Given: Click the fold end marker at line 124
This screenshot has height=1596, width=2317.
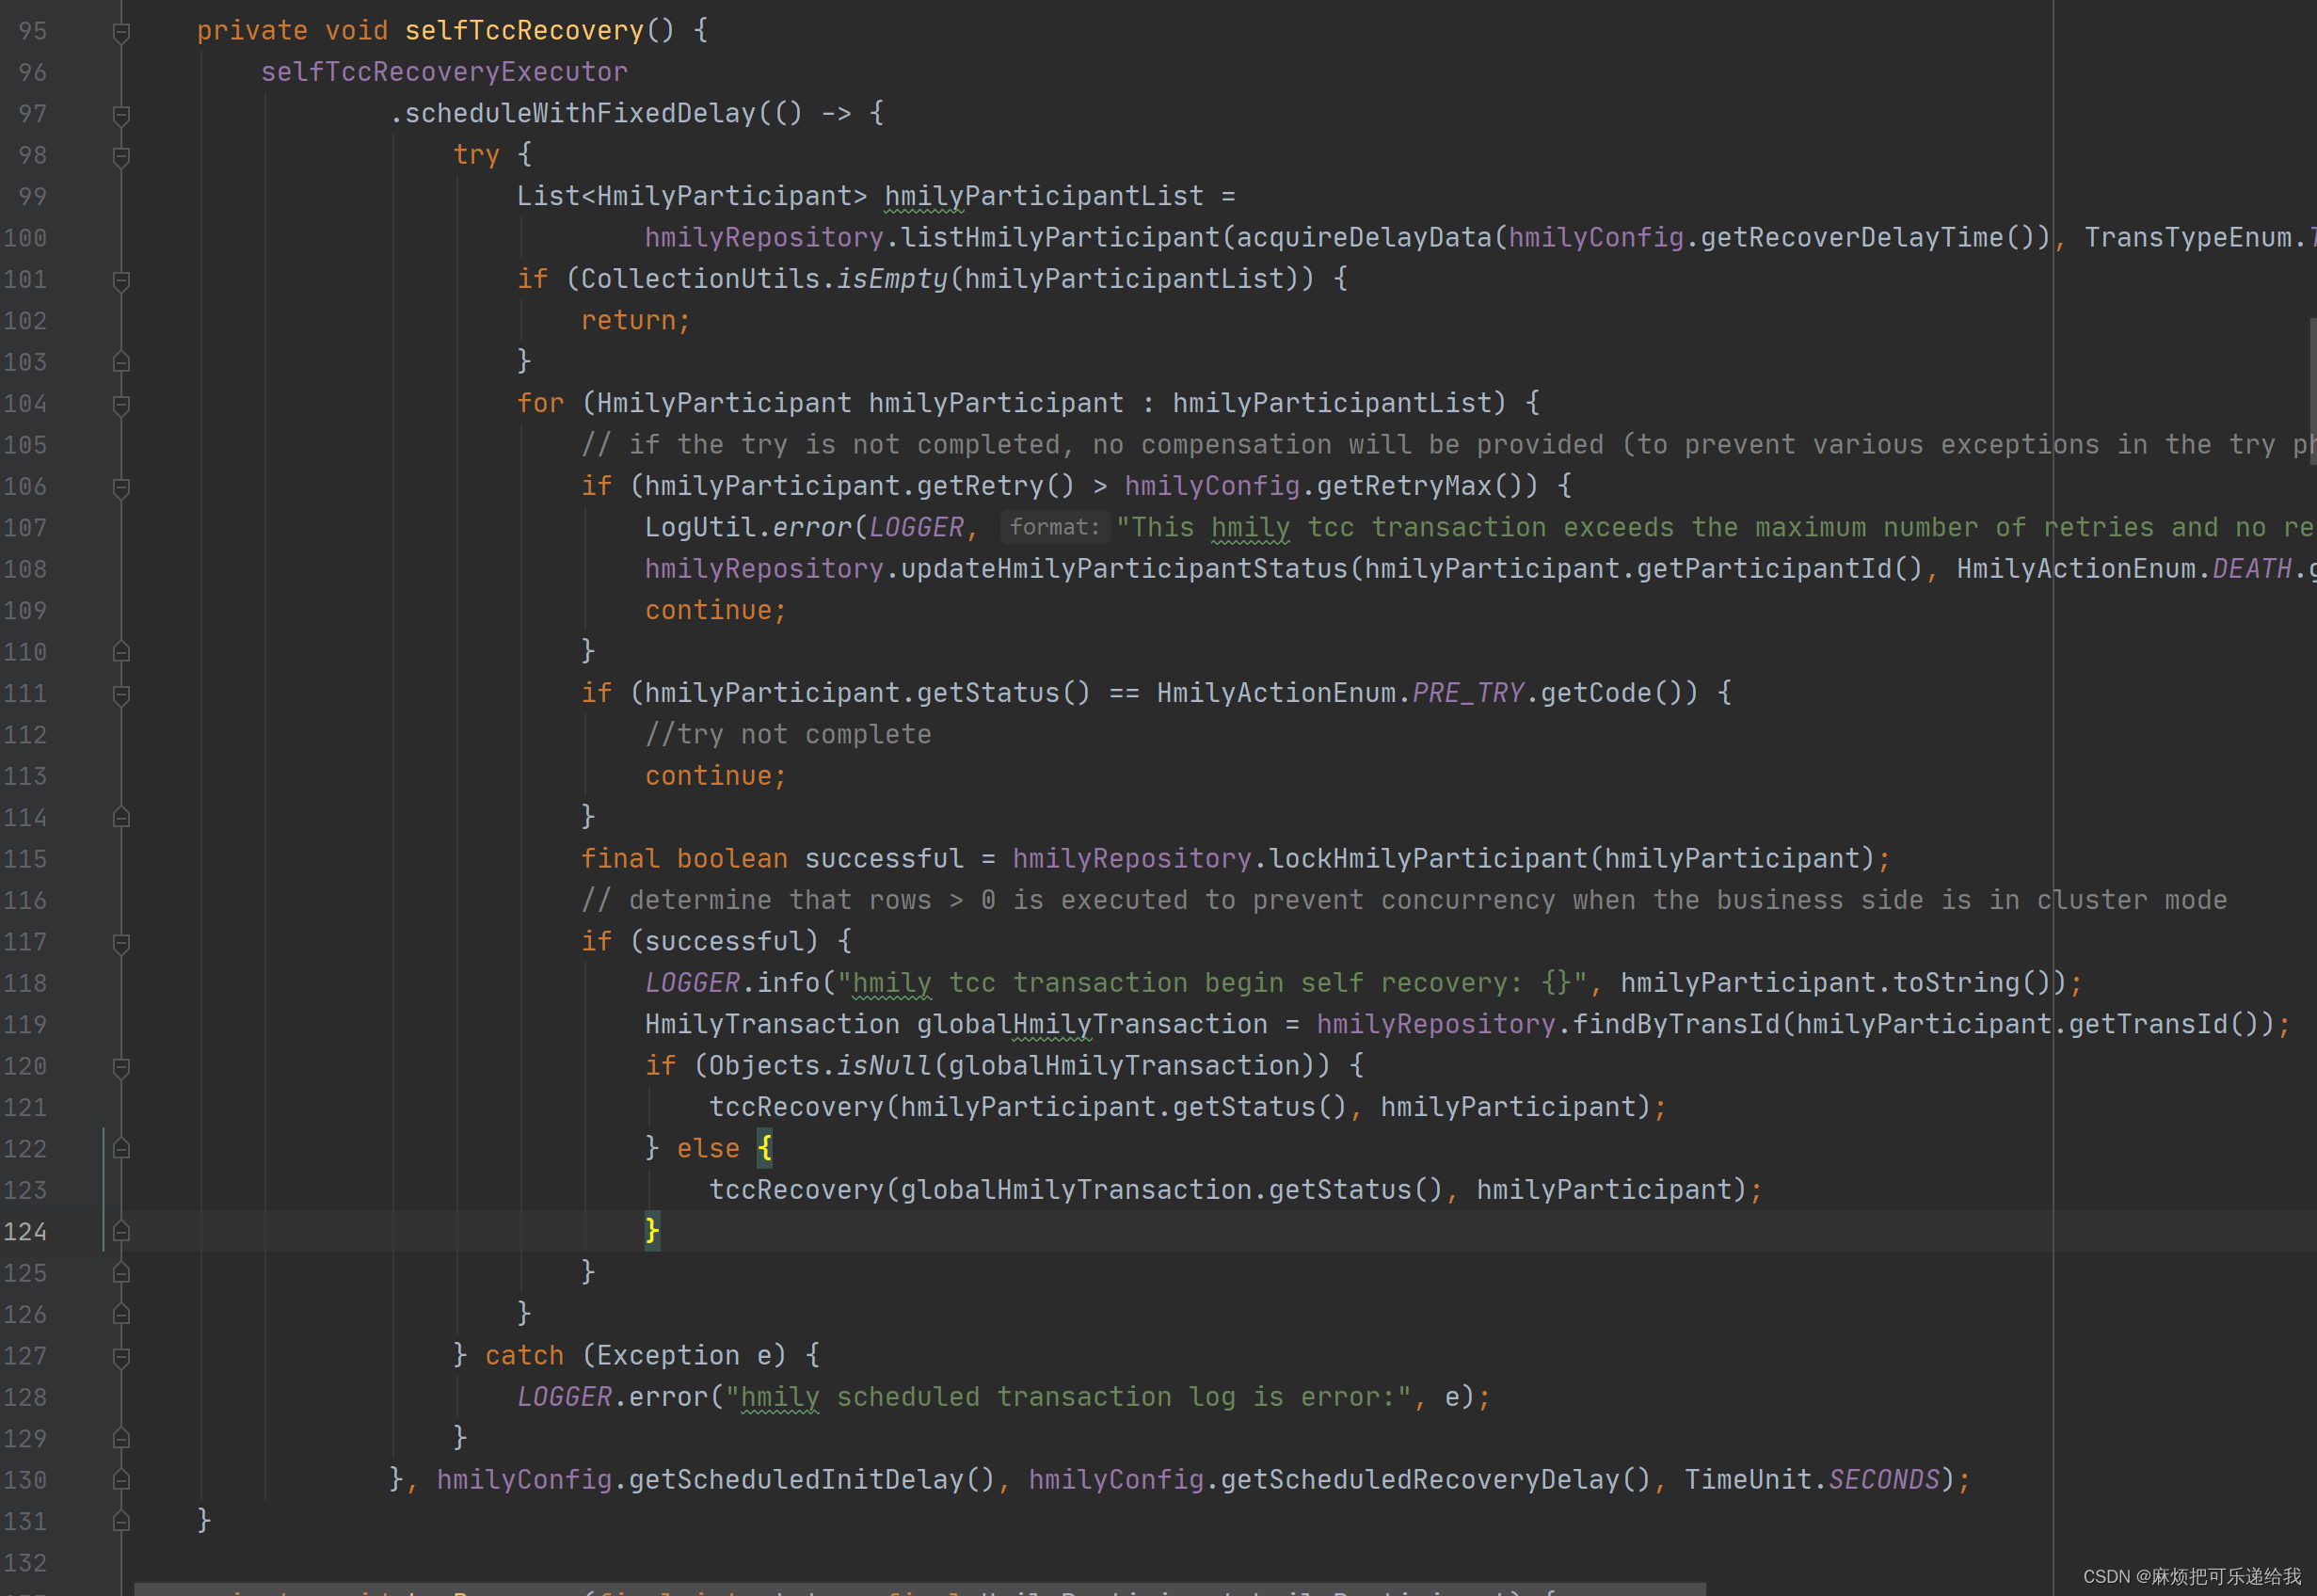Looking at the screenshot, I should tap(121, 1232).
